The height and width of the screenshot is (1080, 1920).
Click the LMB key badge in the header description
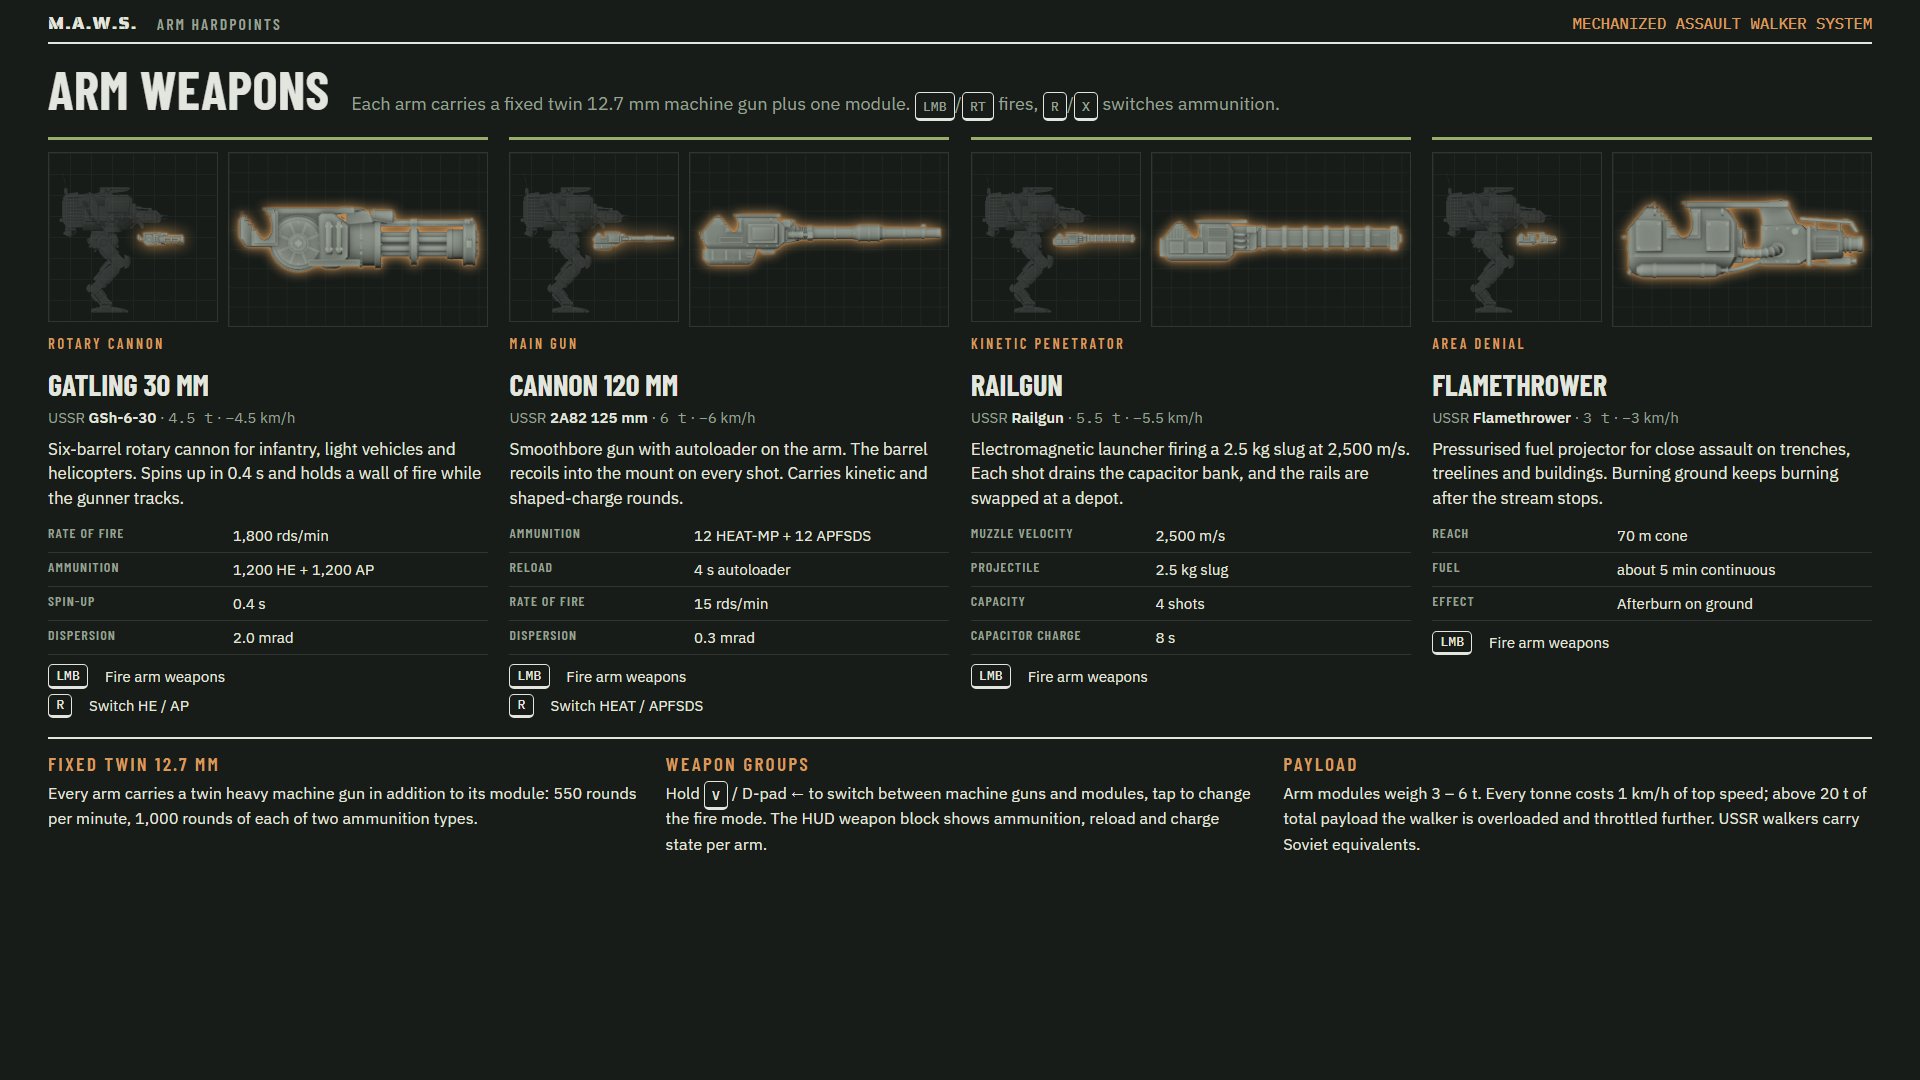click(x=935, y=106)
